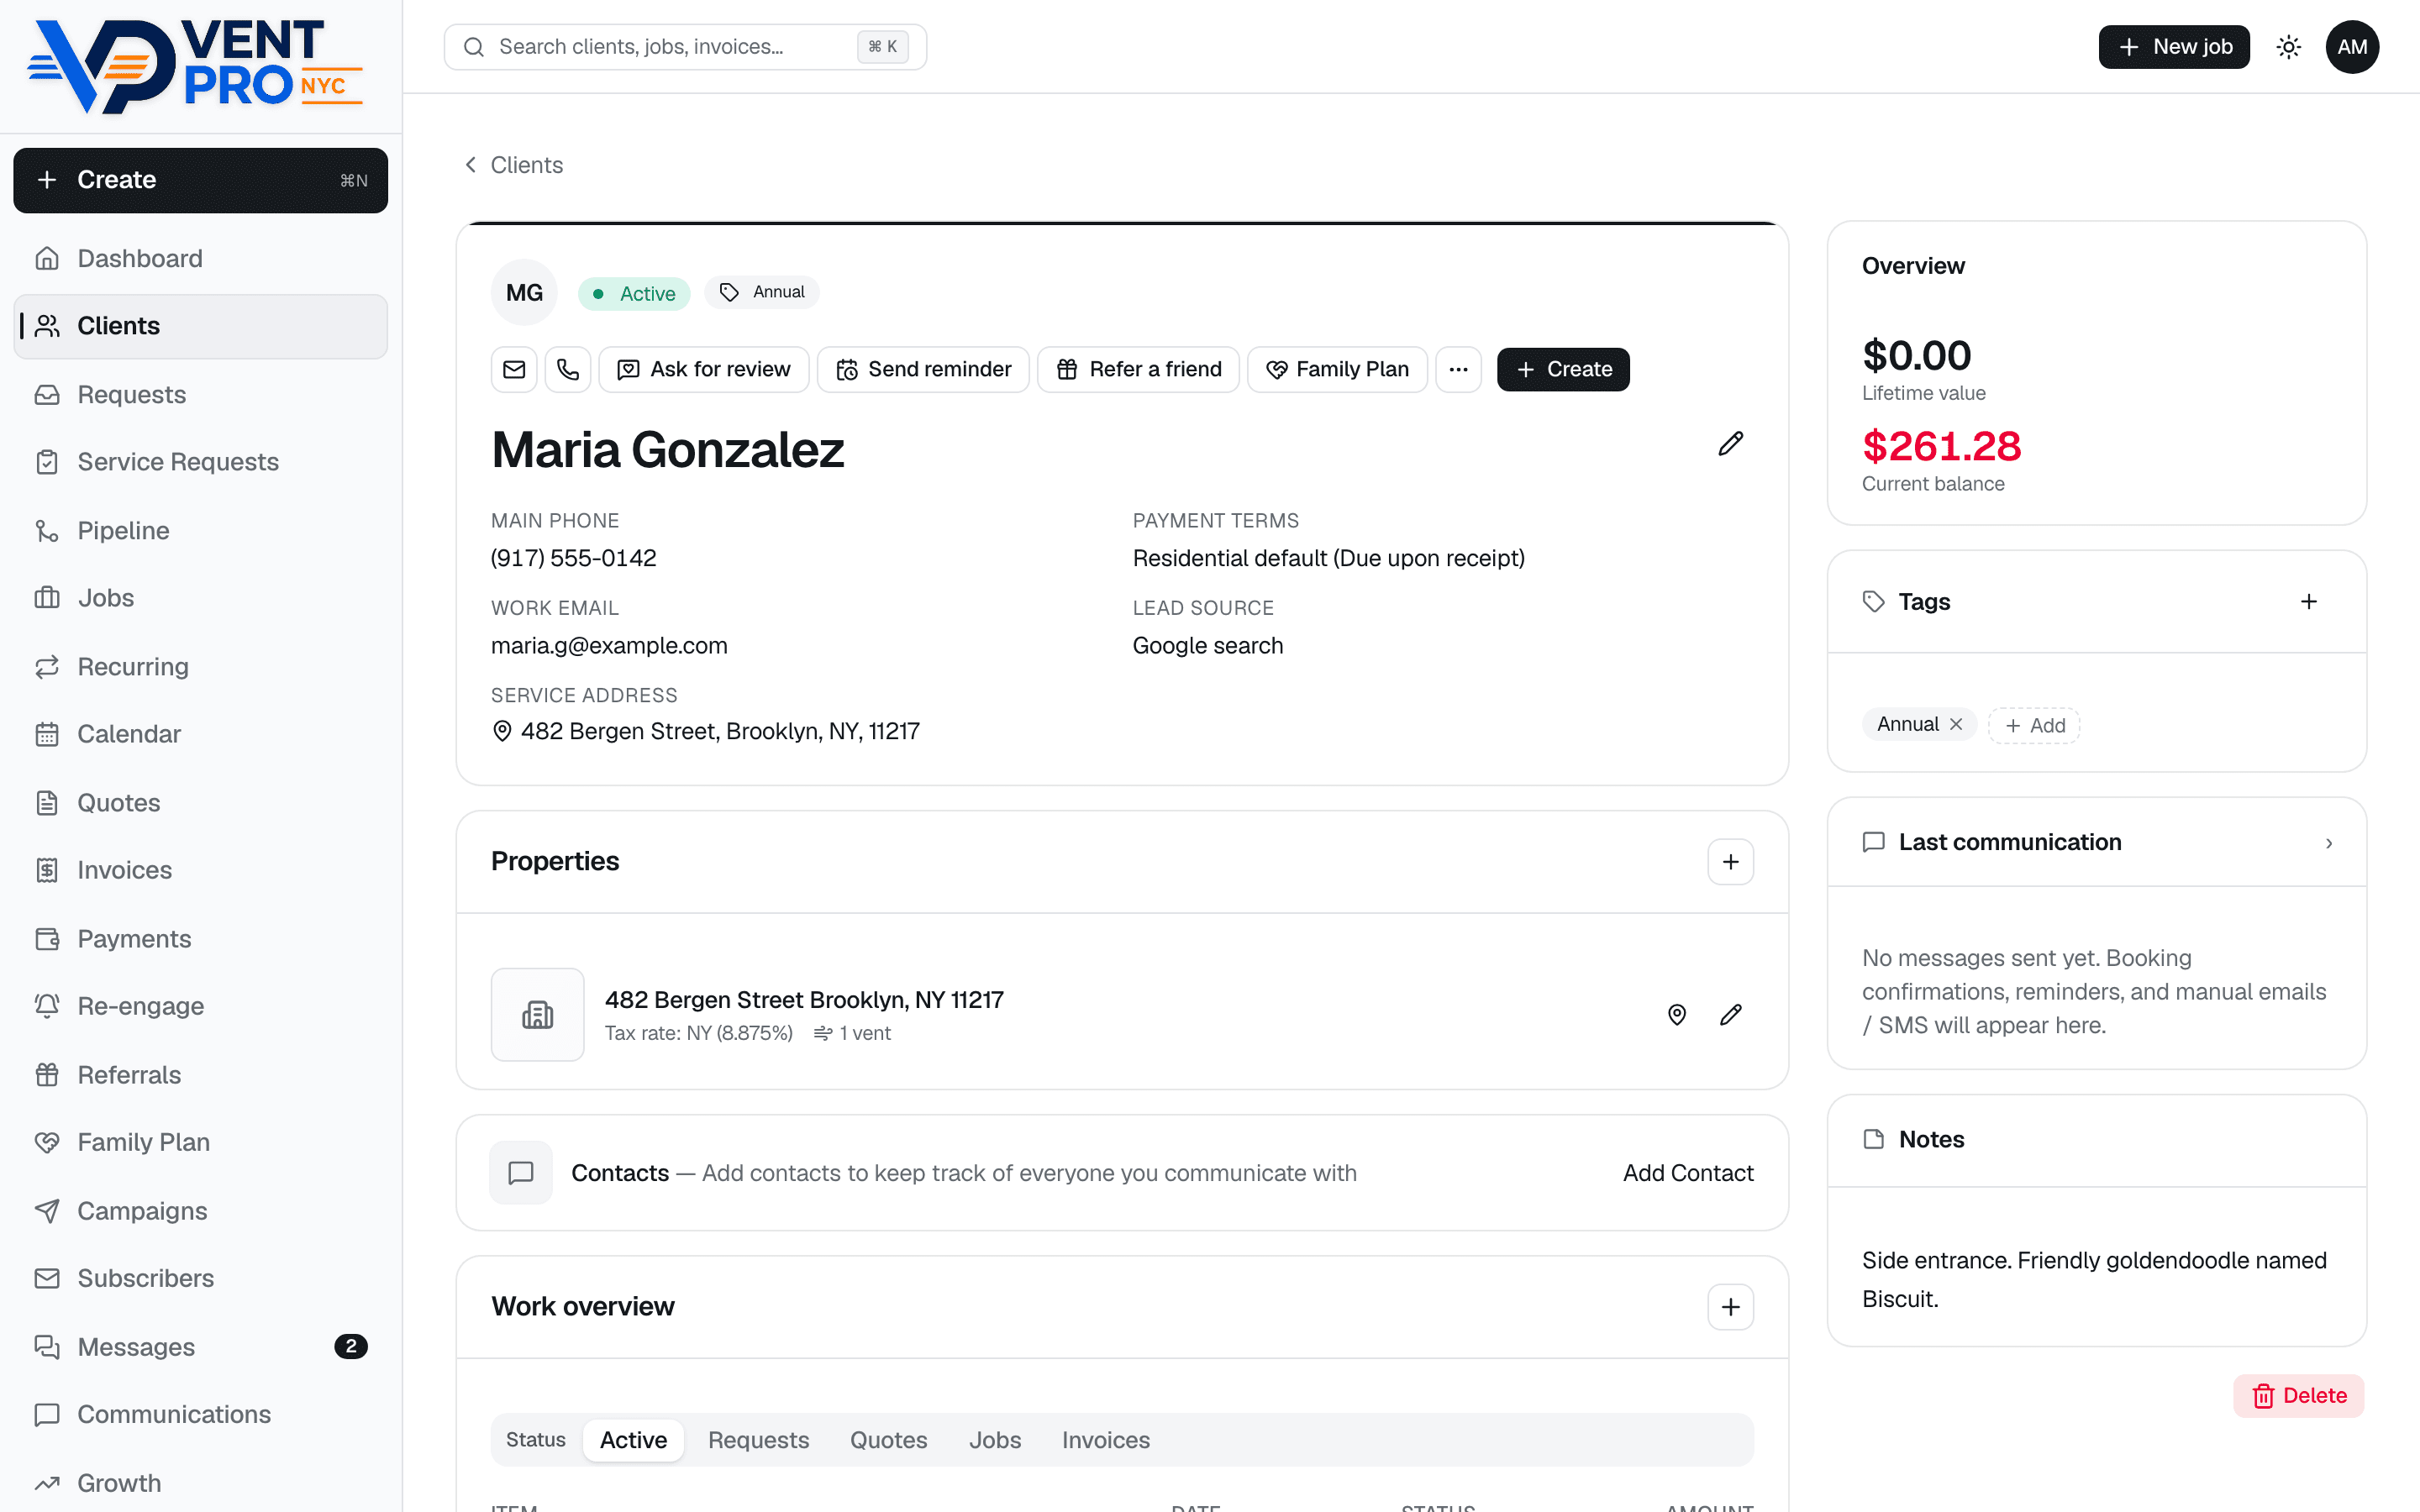Add a tag with the Tags plus icon
The width and height of the screenshot is (2420, 1512).
[2308, 602]
